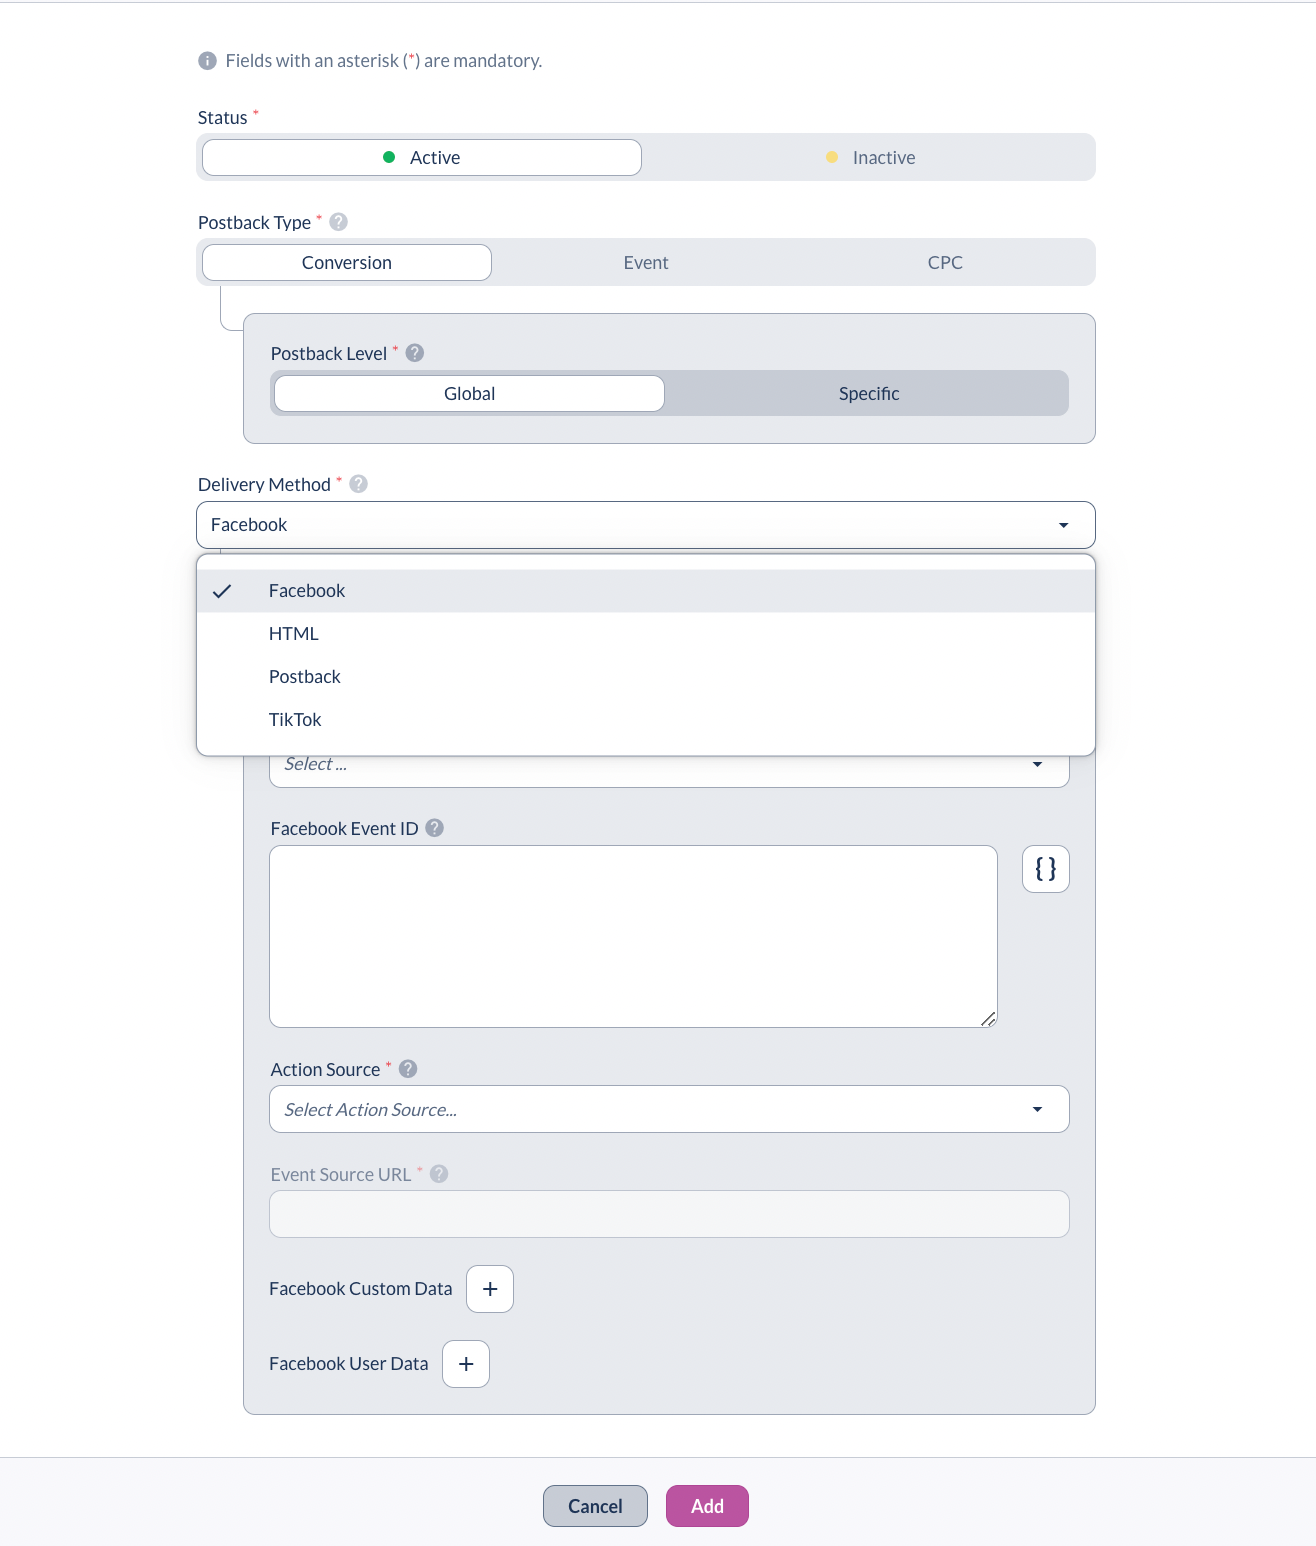
Task: Add Facebook Custom Data with plus button
Action: 490,1289
